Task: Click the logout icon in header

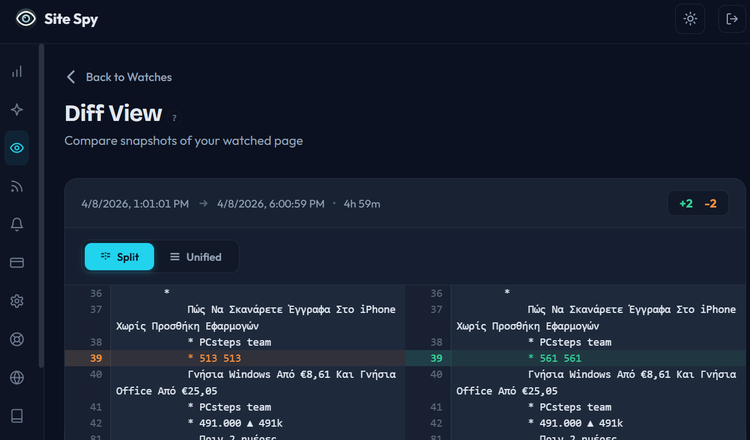Action: (730, 19)
